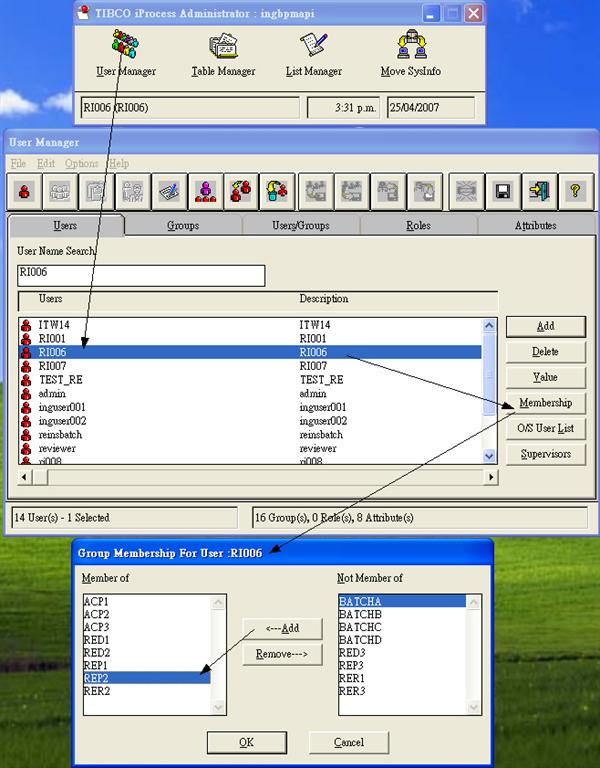Image resolution: width=600 pixels, height=768 pixels.
Task: Click the O/S User List button
Action: tap(546, 428)
